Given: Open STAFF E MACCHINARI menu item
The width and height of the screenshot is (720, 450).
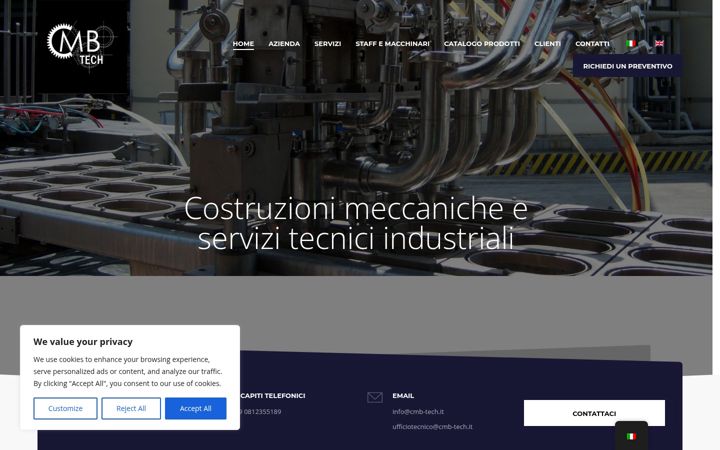Looking at the screenshot, I should point(392,44).
